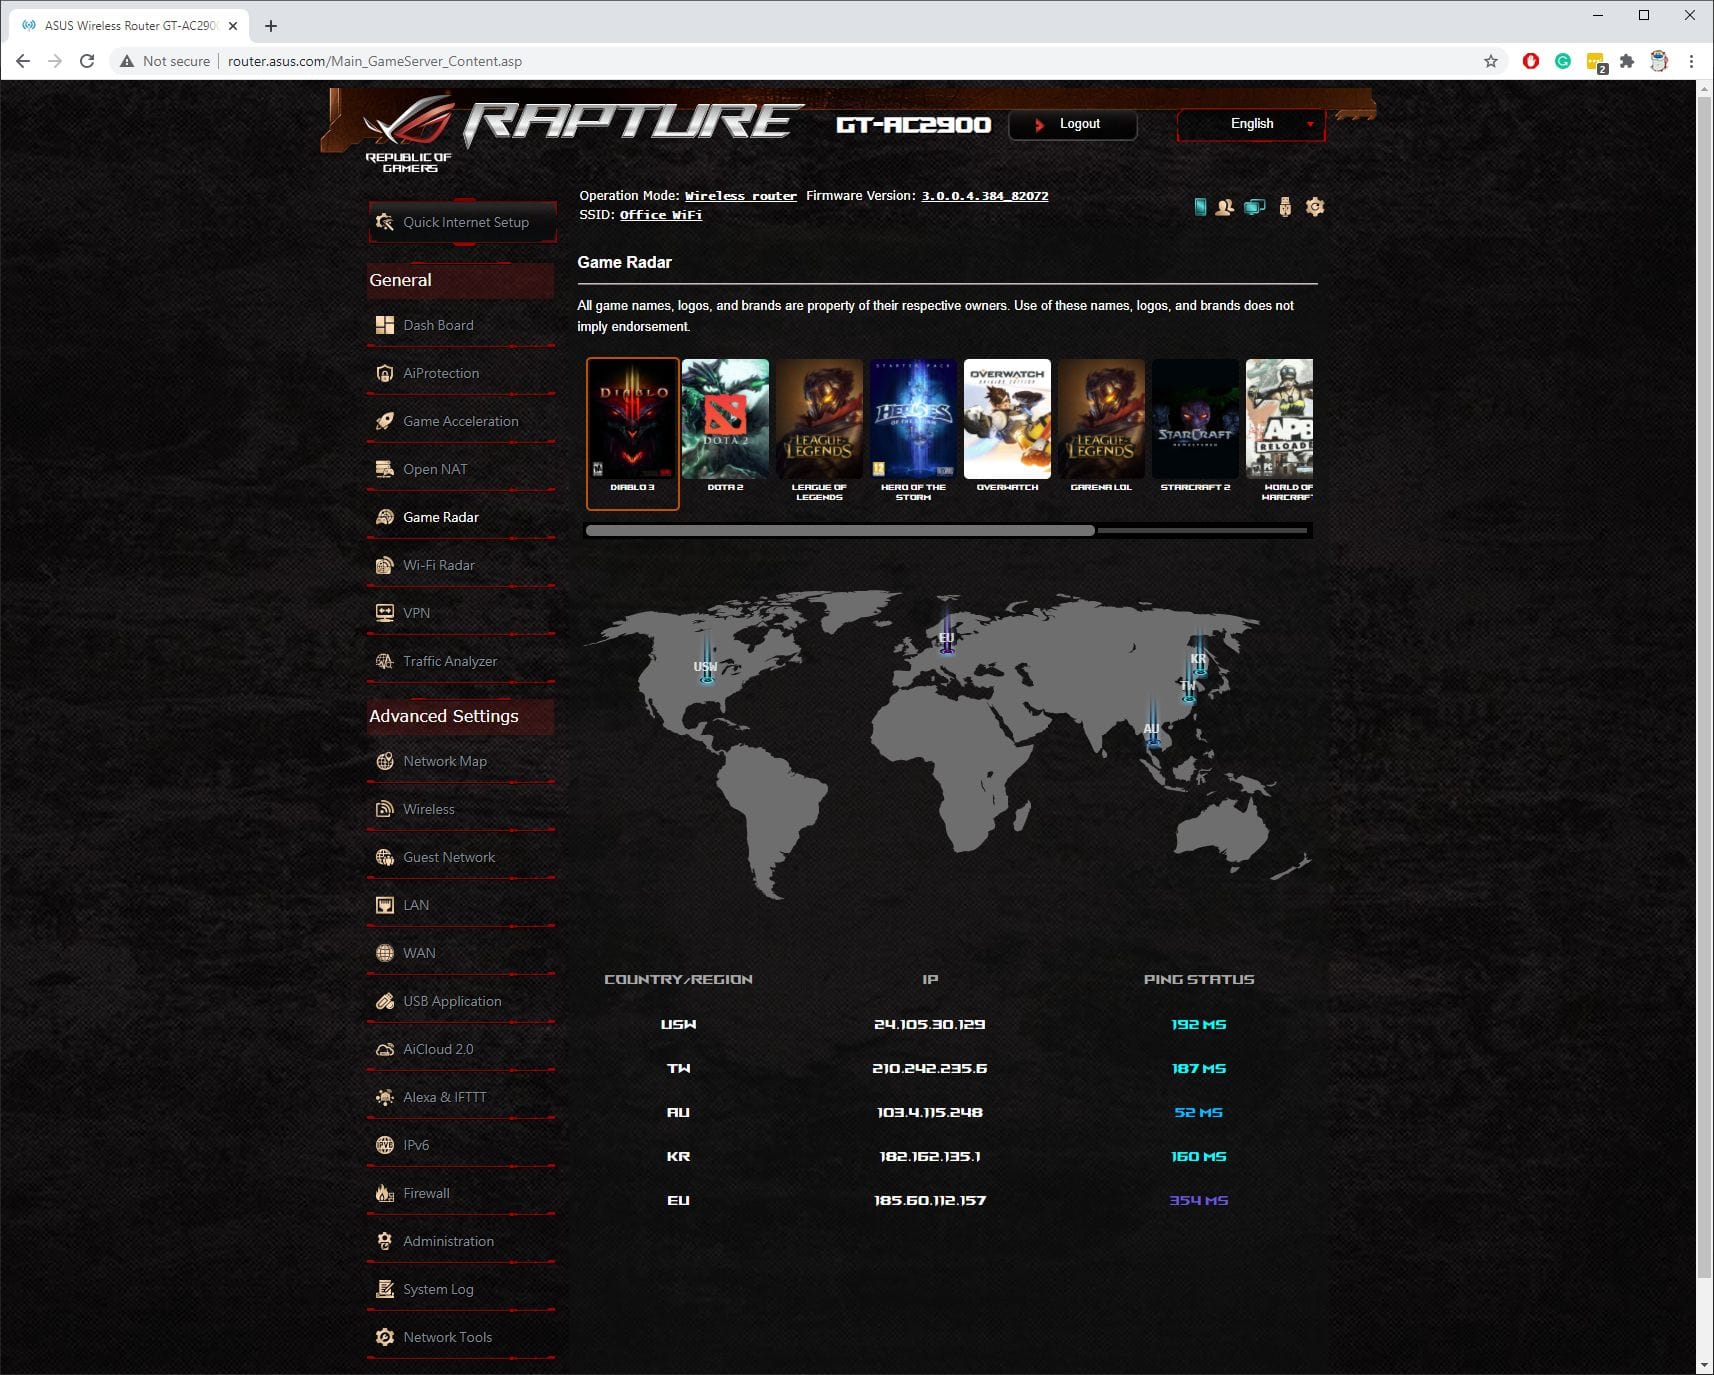Click the Game Acceleration rocket icon
Screen dimensions: 1714x1375
[385, 421]
